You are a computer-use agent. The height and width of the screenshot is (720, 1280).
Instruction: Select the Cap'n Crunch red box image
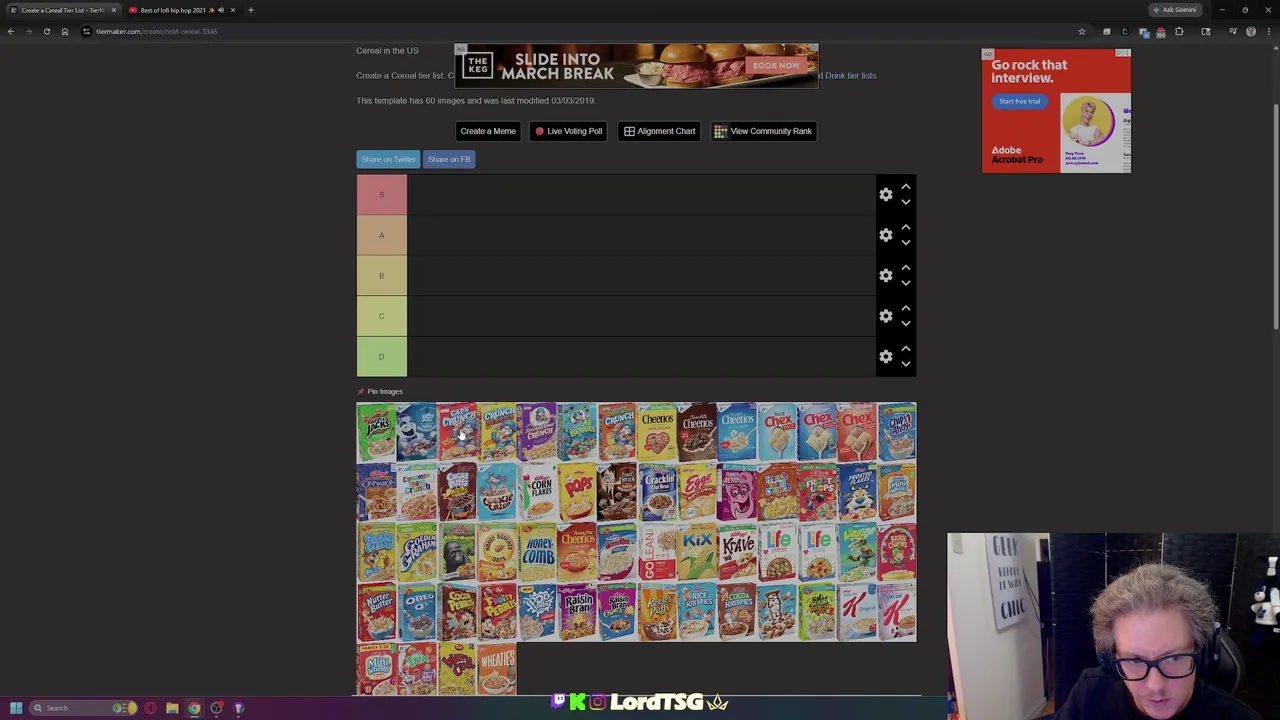(457, 432)
